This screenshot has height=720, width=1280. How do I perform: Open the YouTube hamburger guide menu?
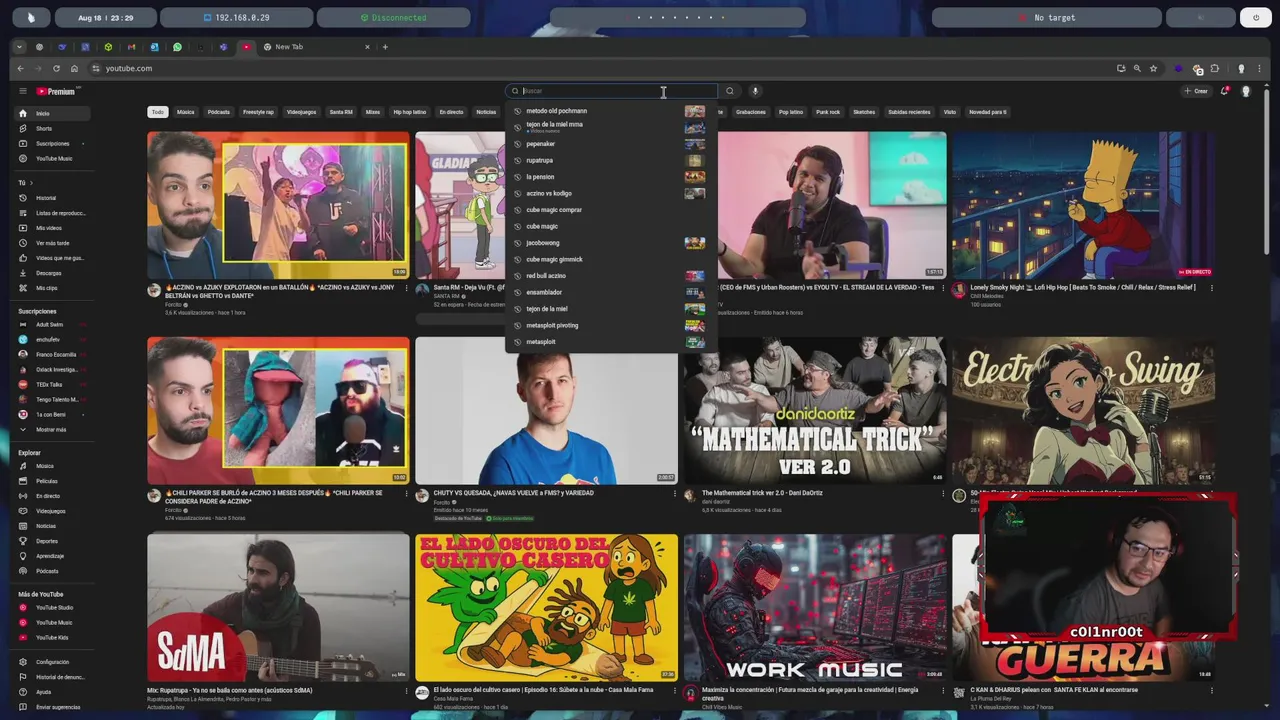point(22,91)
